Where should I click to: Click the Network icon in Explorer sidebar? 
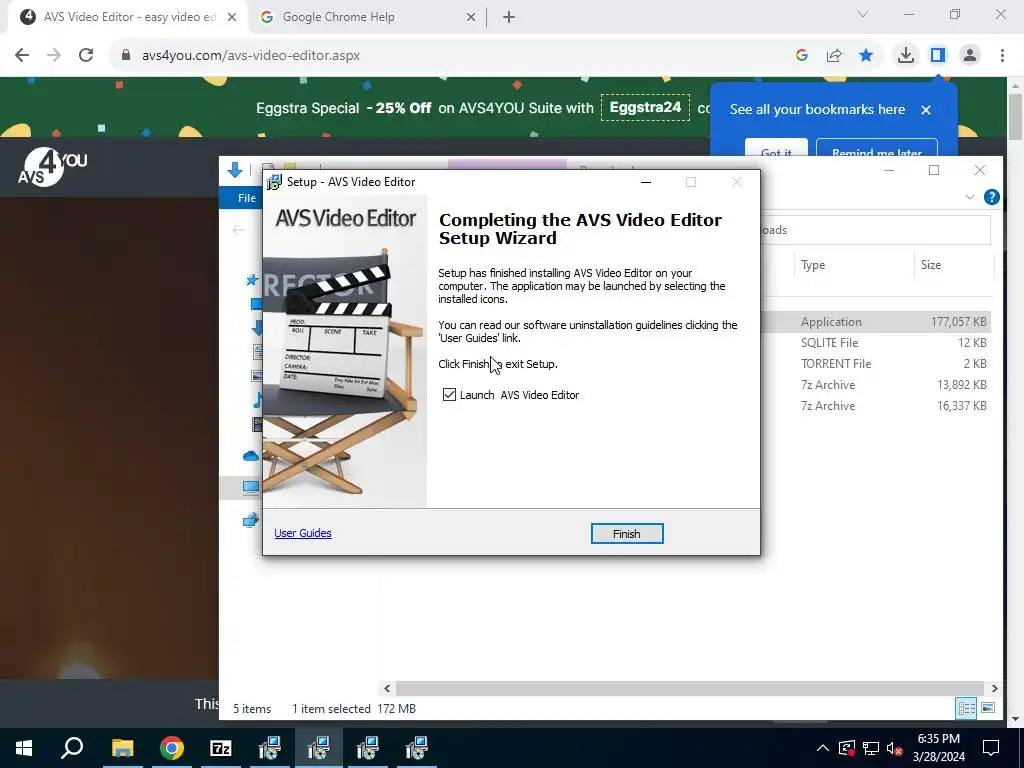pyautogui.click(x=251, y=520)
